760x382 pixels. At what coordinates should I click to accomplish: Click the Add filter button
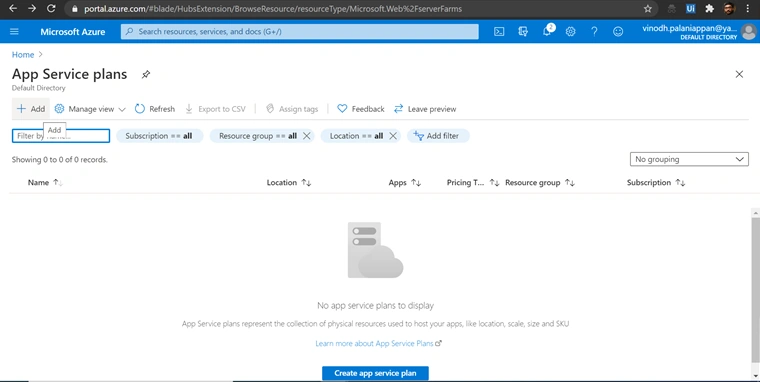click(x=438, y=136)
